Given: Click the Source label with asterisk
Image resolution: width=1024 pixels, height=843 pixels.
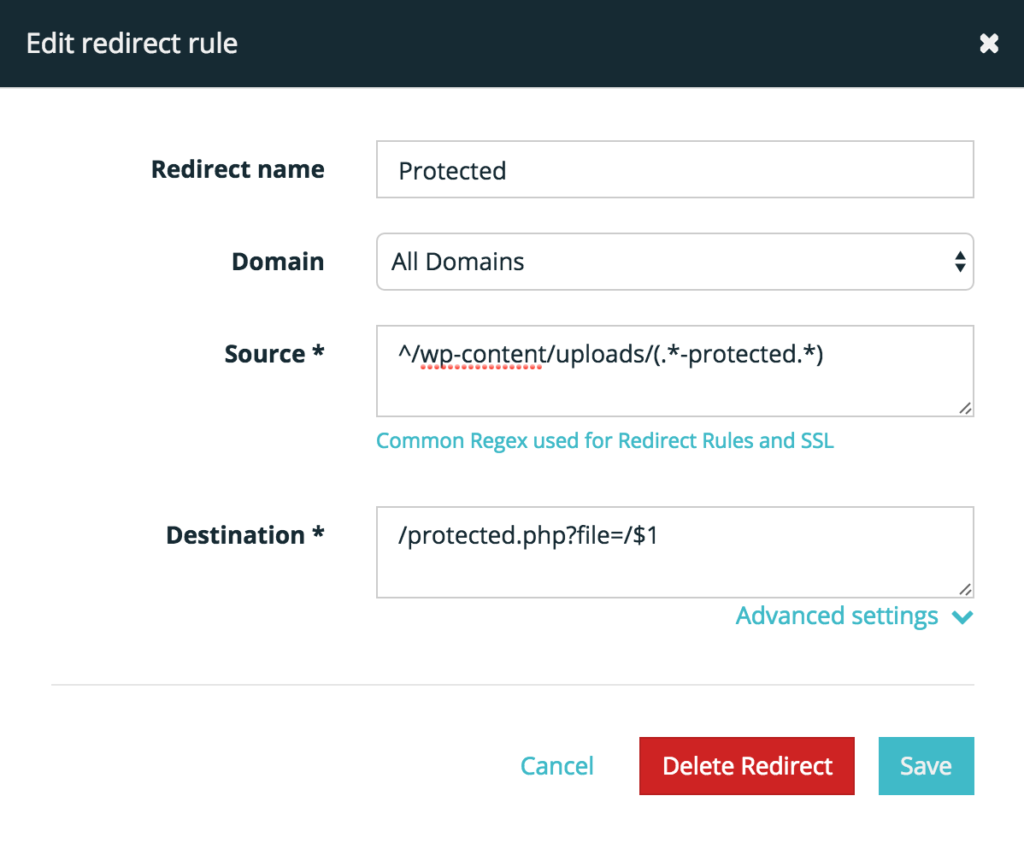Looking at the screenshot, I should 274,353.
